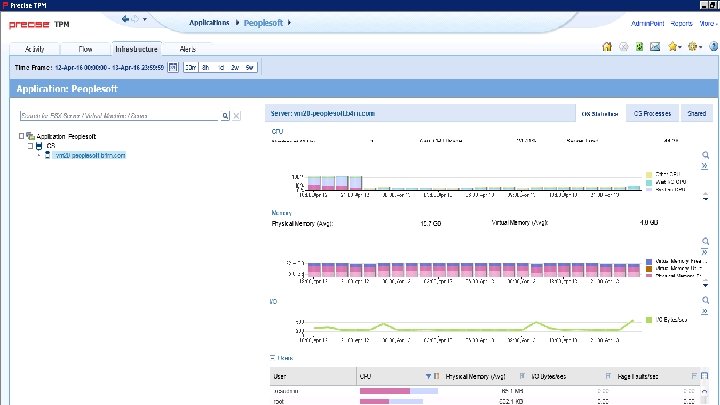Select the Infrastructure tab

point(136,49)
